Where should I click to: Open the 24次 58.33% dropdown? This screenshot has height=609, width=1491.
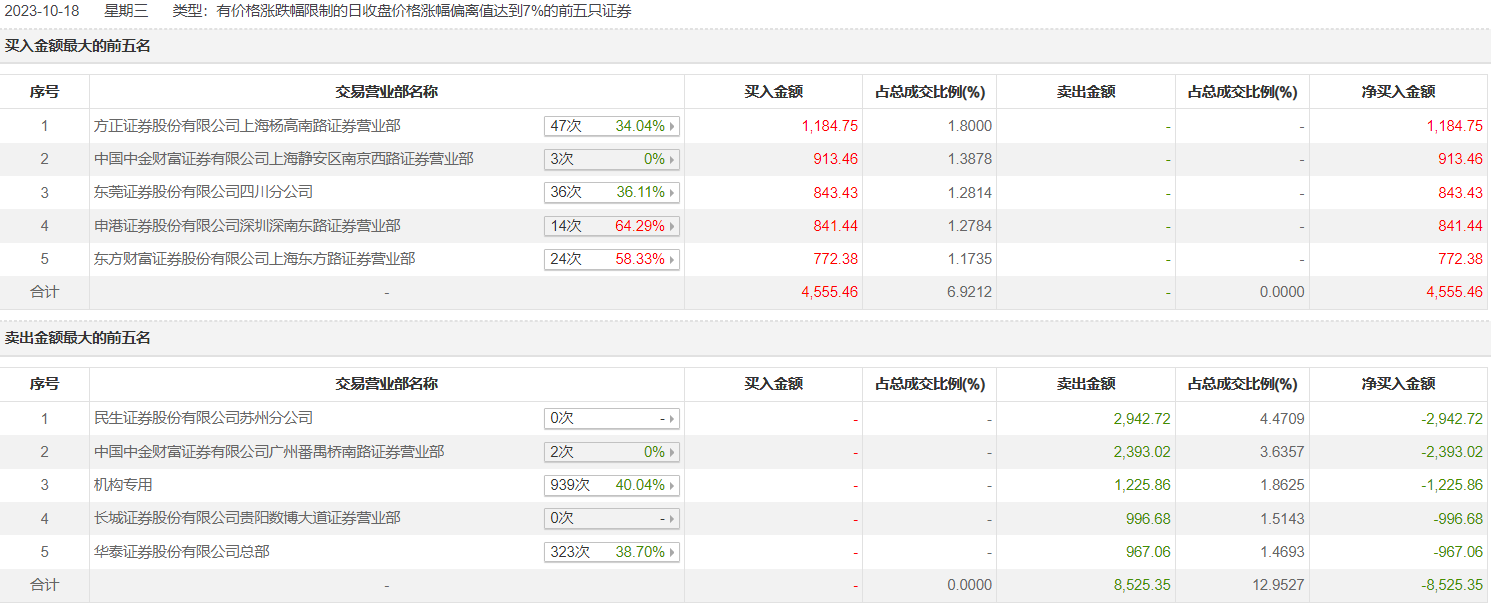(x=611, y=259)
